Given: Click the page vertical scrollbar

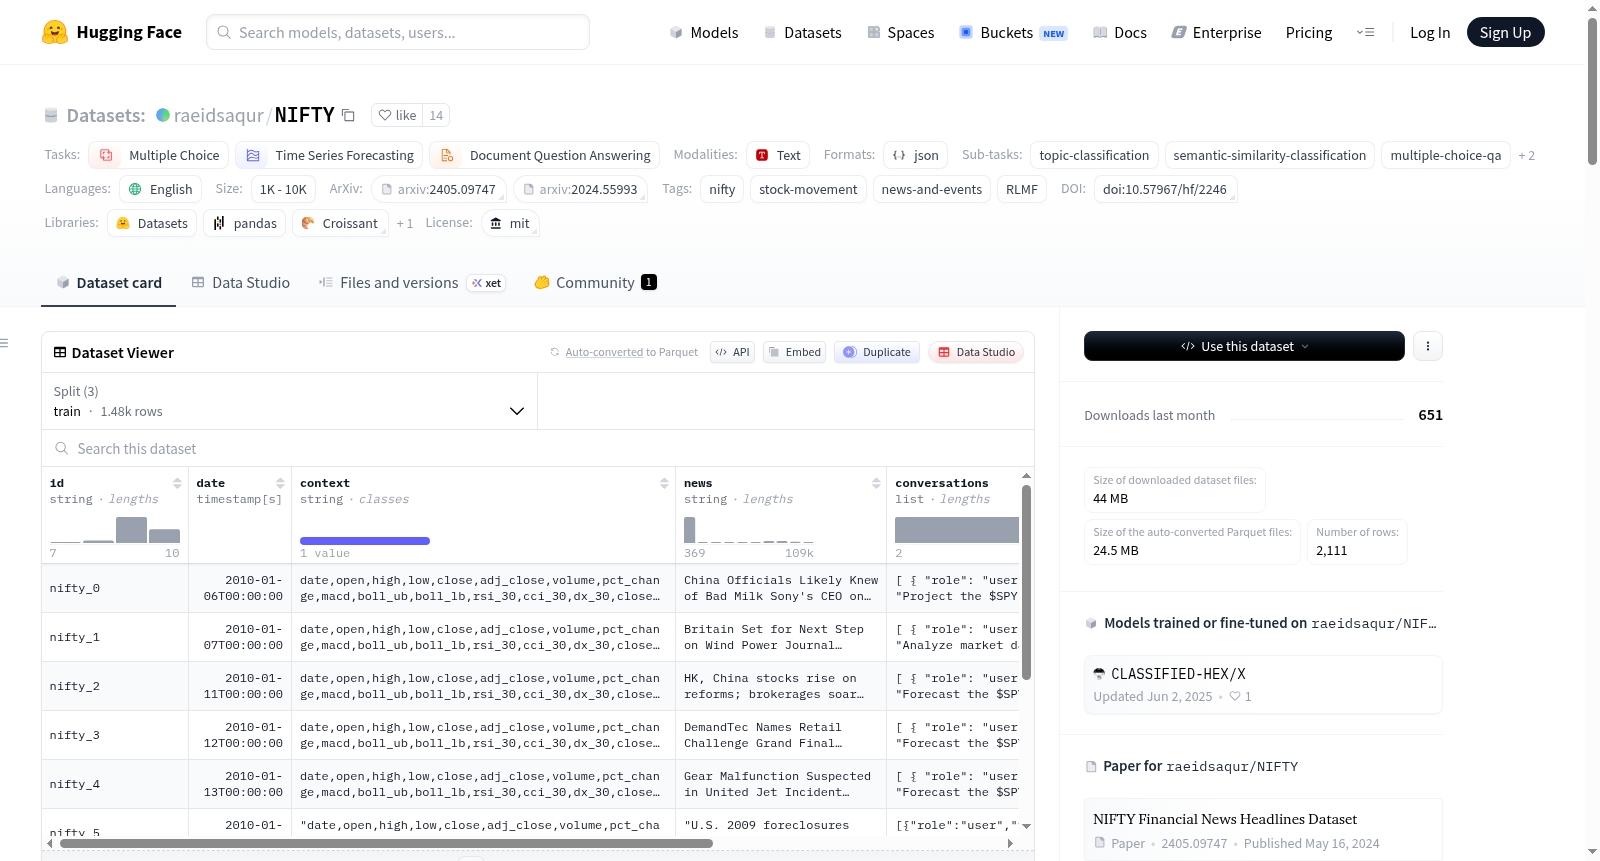Looking at the screenshot, I should click(x=1592, y=90).
